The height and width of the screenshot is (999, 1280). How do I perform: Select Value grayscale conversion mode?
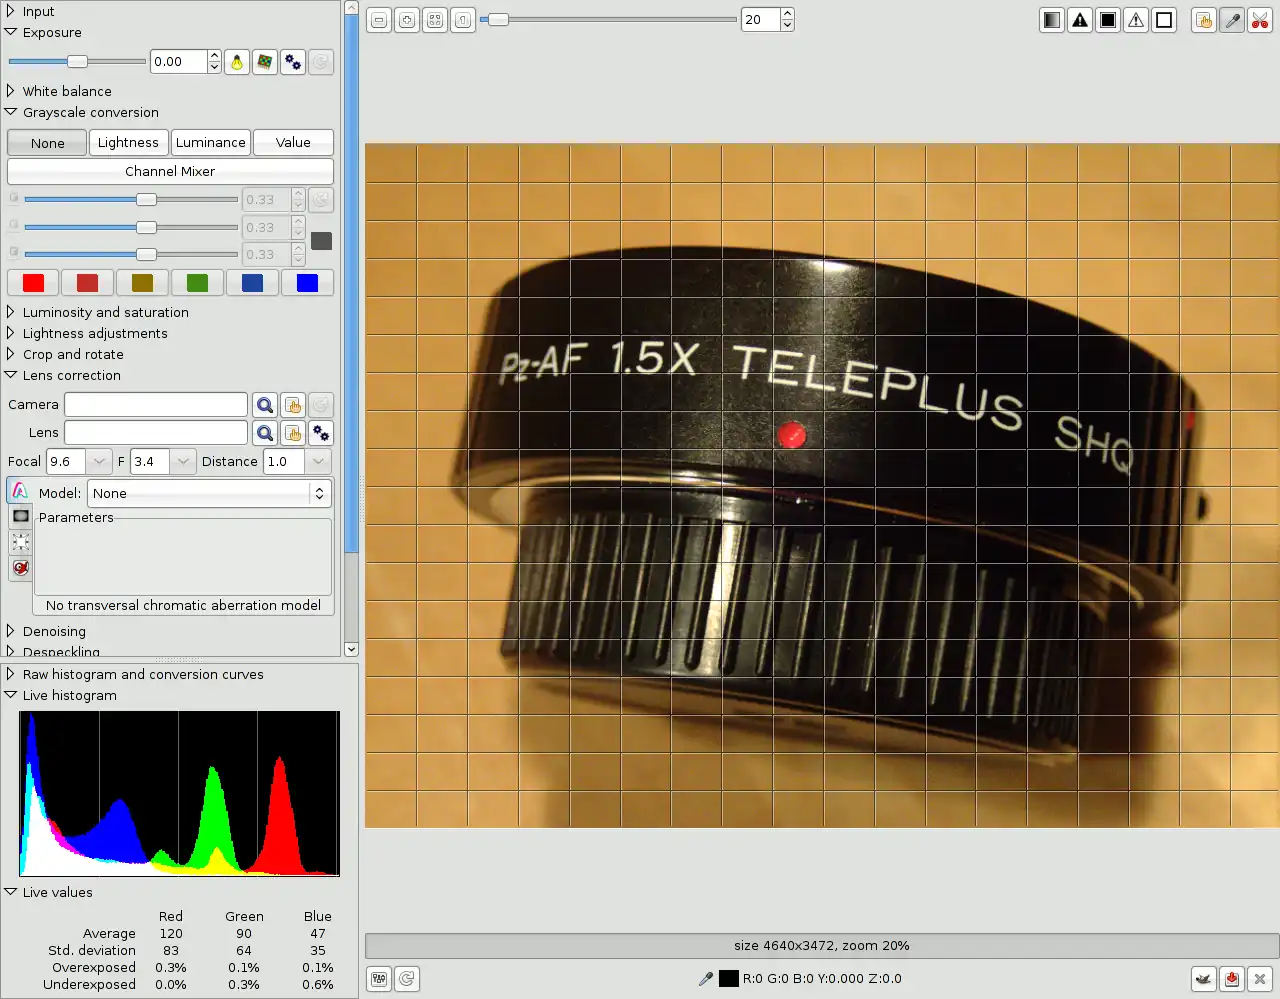(293, 143)
